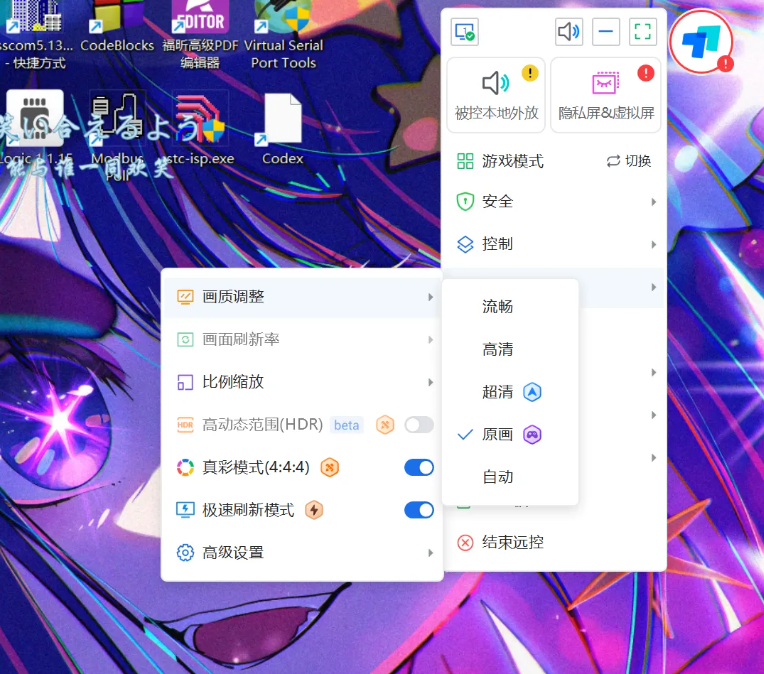The image size is (764, 674).
Task: Click the ToDesk floating logo icon
Action: tap(701, 42)
